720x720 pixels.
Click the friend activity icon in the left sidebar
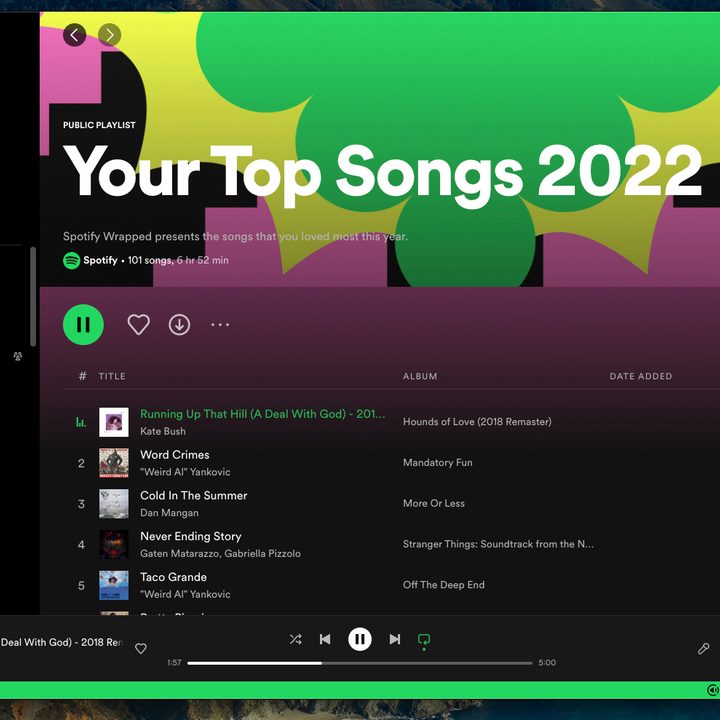pyautogui.click(x=17, y=356)
